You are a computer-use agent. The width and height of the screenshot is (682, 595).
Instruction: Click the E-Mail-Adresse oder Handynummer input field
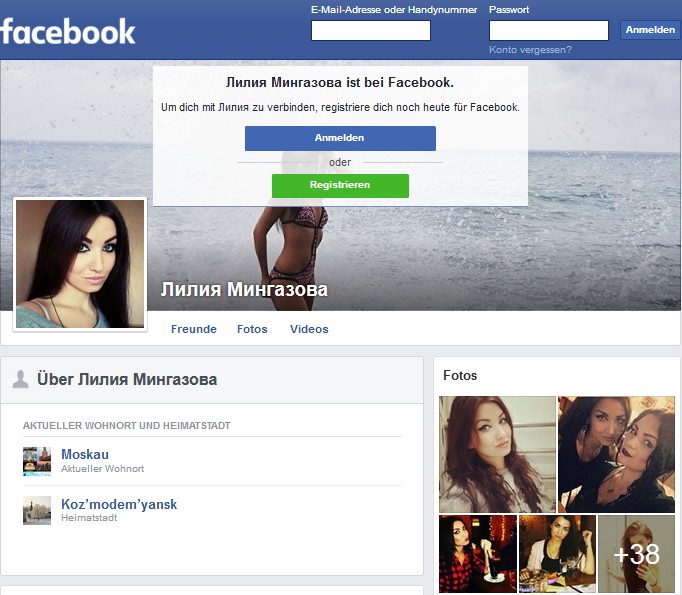(x=371, y=30)
